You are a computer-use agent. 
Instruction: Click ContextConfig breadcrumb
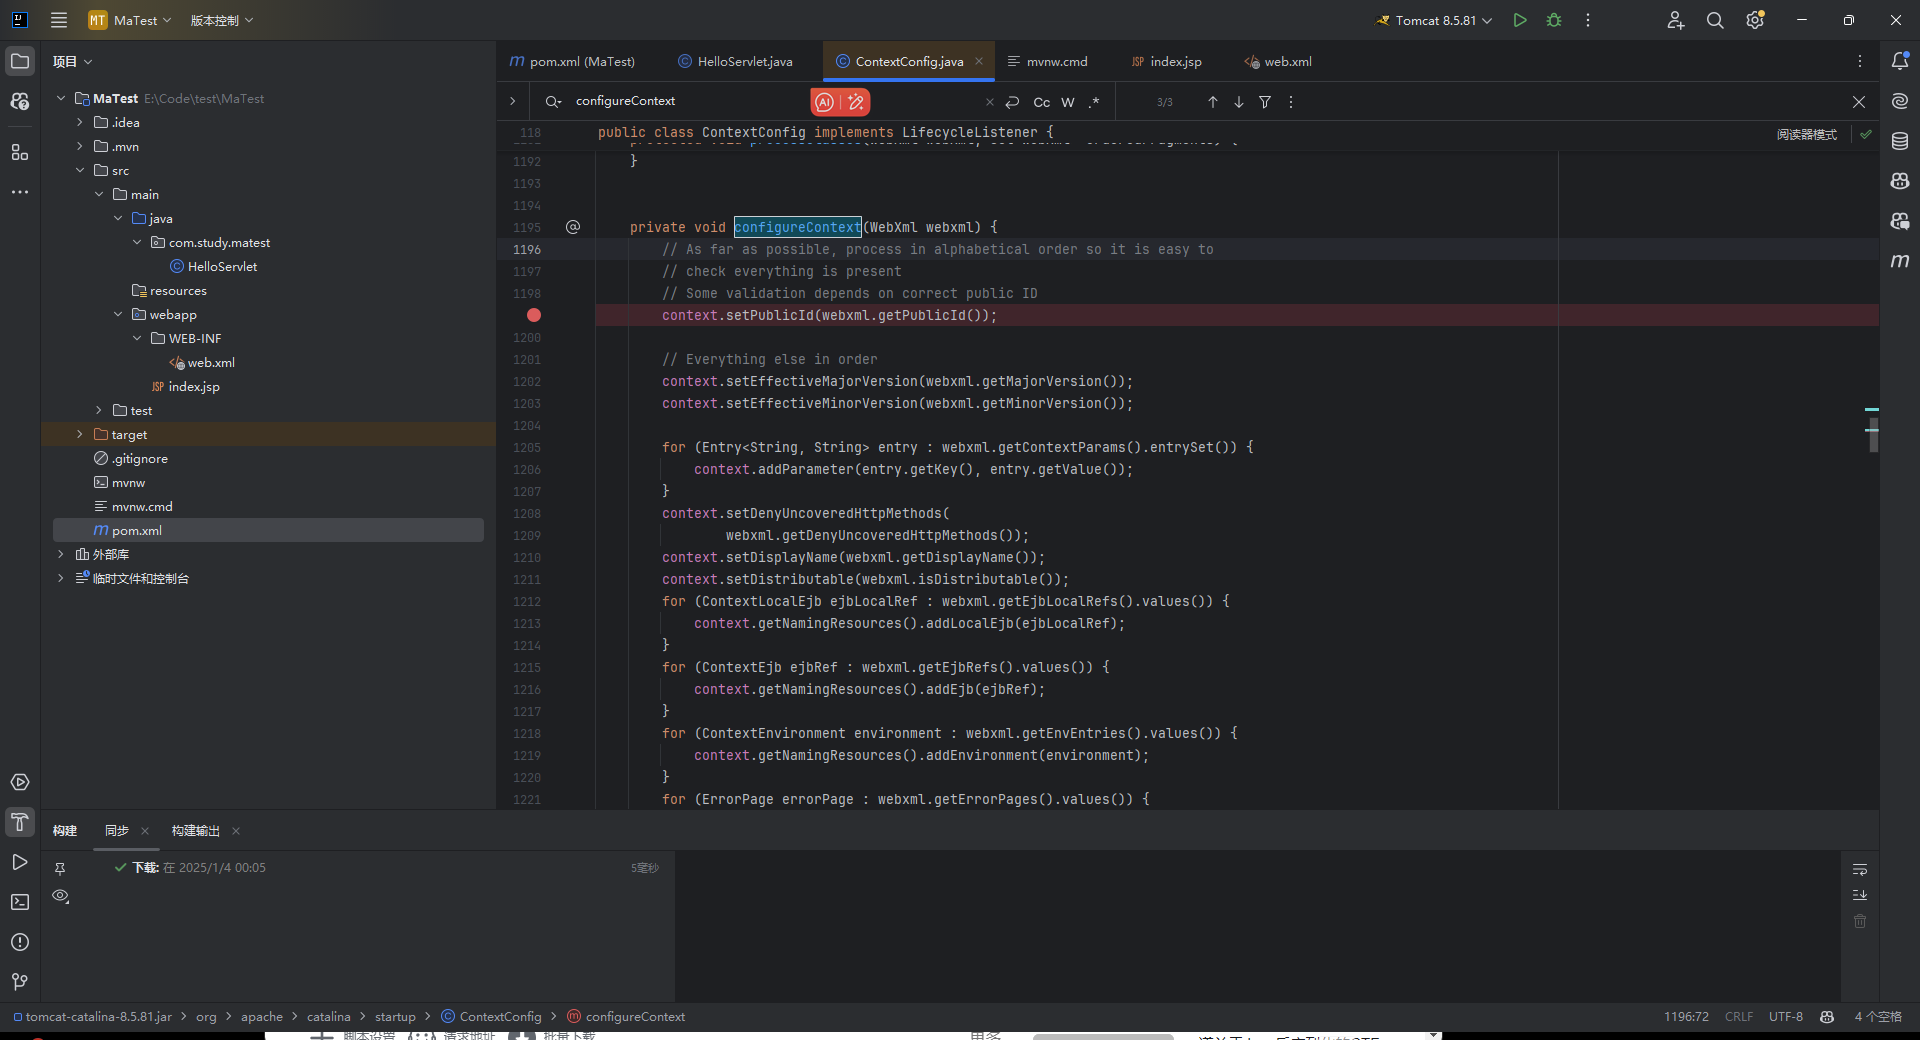(x=491, y=1016)
